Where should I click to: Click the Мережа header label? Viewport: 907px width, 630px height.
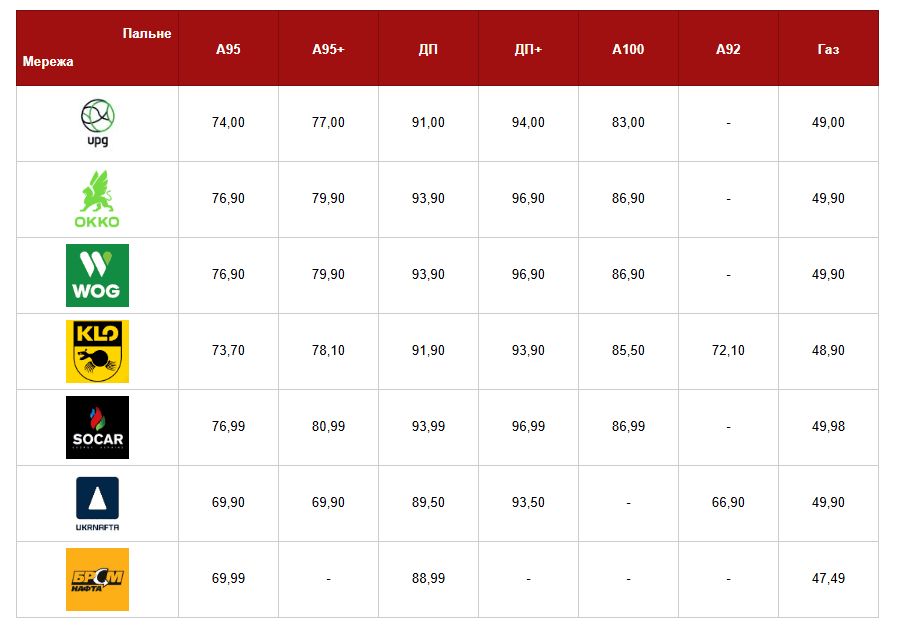(x=48, y=62)
